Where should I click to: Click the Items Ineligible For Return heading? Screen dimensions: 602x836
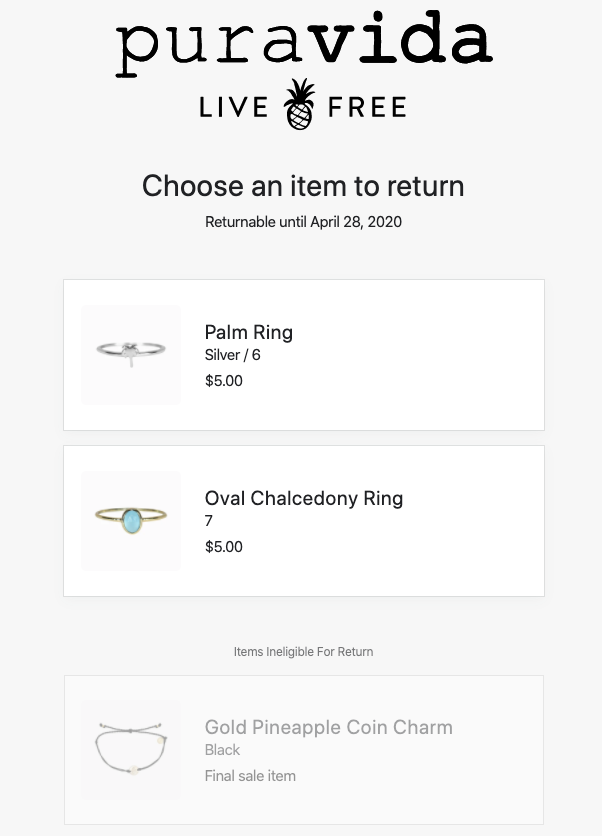click(x=303, y=652)
